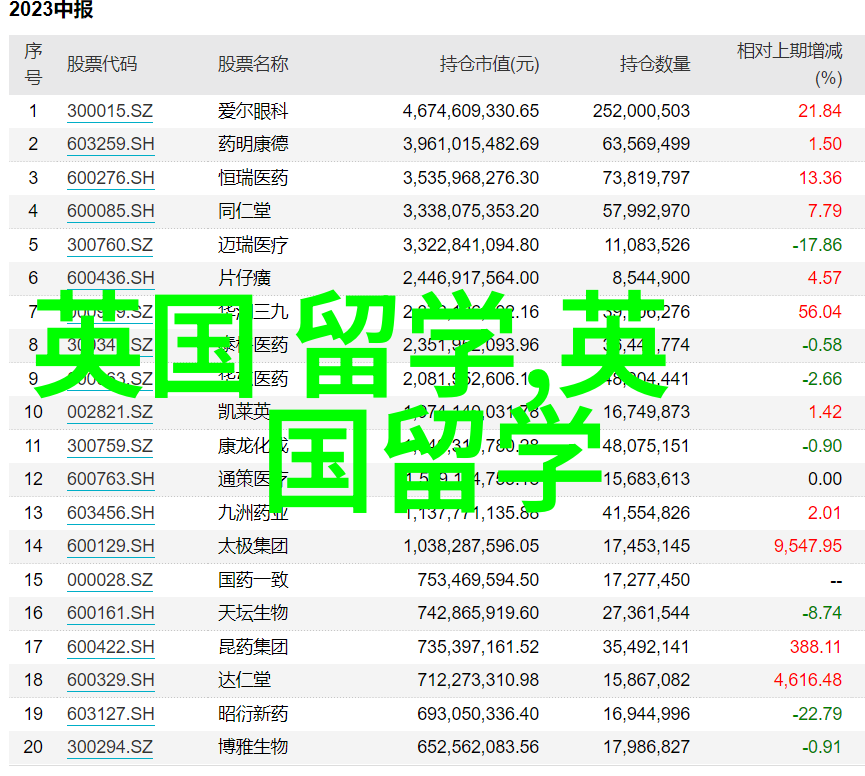This screenshot has width=865, height=776.
Task: Open stock code link 603259.SH
Action: (x=110, y=145)
